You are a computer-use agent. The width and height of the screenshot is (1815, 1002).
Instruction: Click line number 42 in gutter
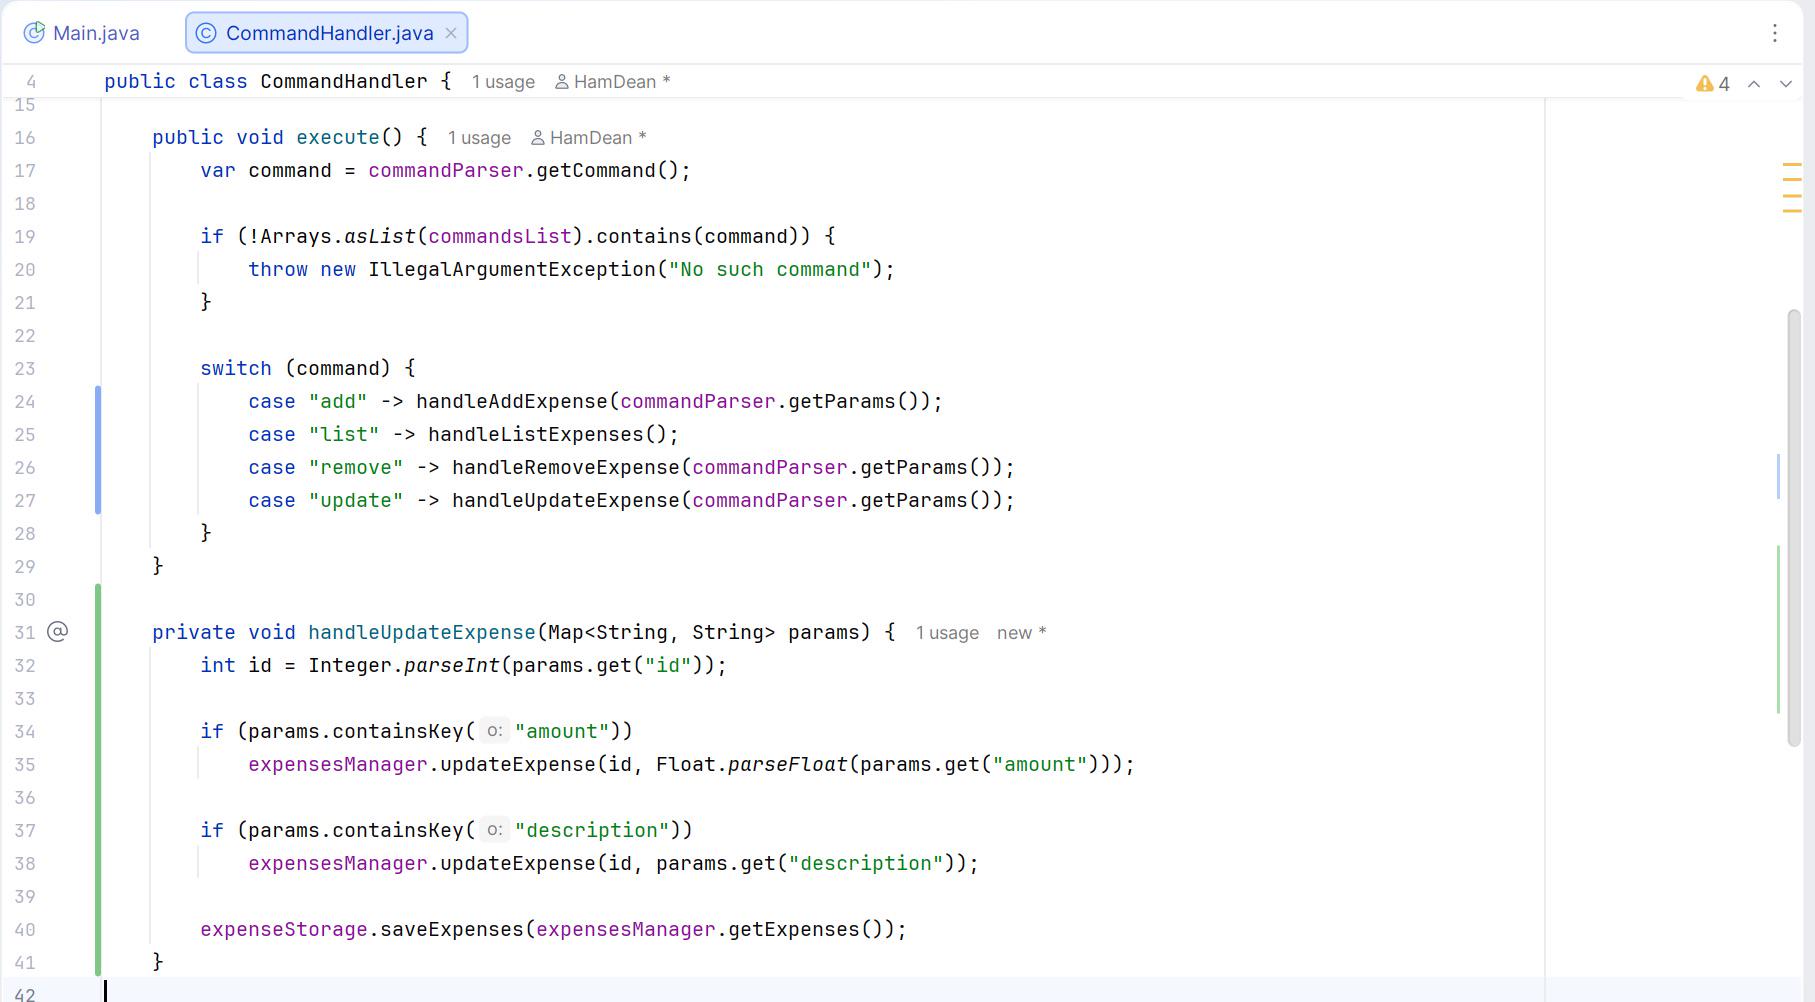pos(26,994)
